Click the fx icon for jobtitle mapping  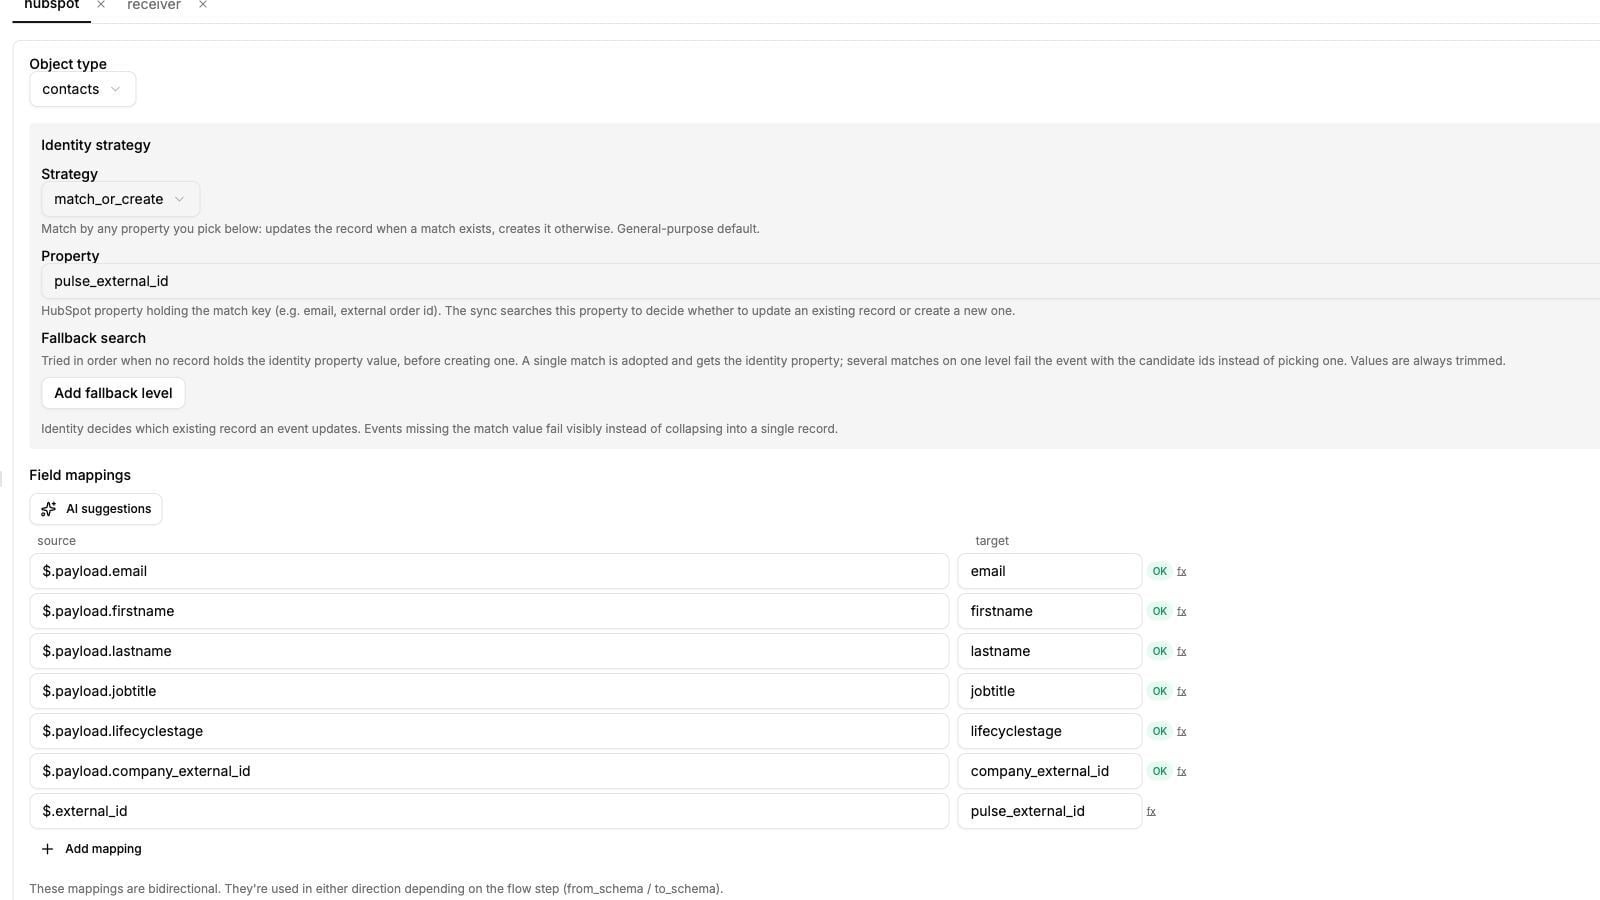click(1182, 691)
